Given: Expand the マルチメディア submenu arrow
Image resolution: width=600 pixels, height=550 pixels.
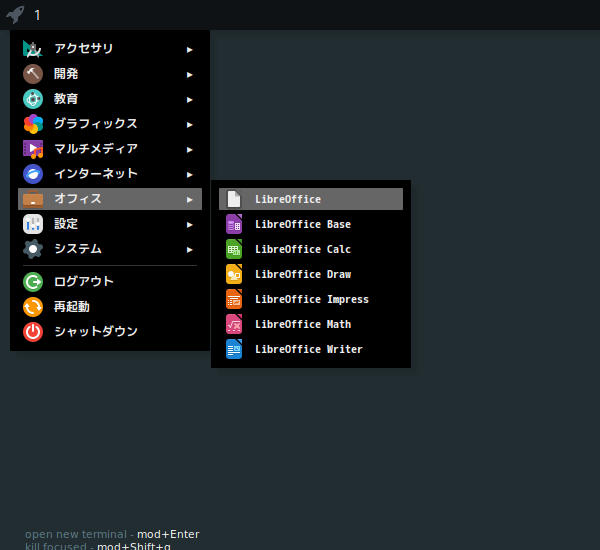Looking at the screenshot, I should point(189,150).
